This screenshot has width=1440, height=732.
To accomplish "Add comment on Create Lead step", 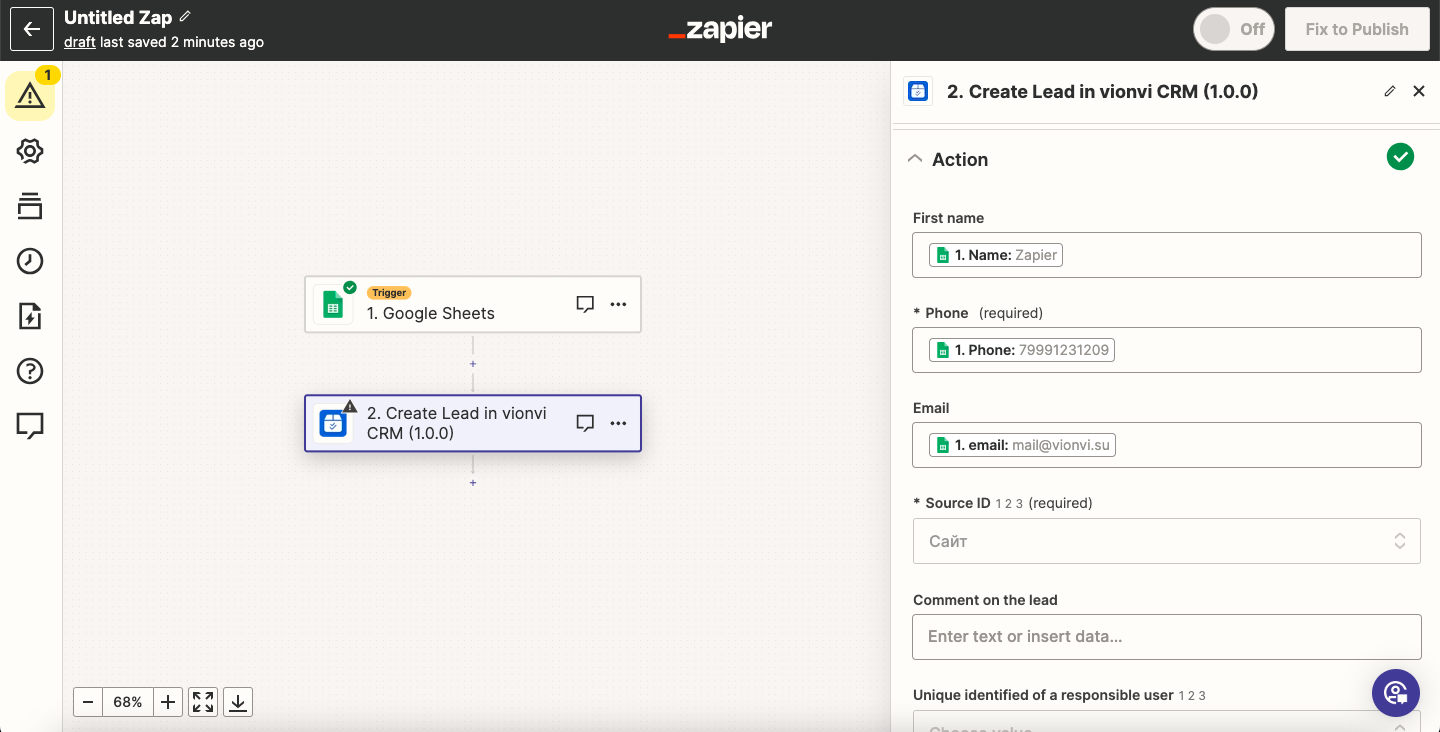I will (586, 423).
